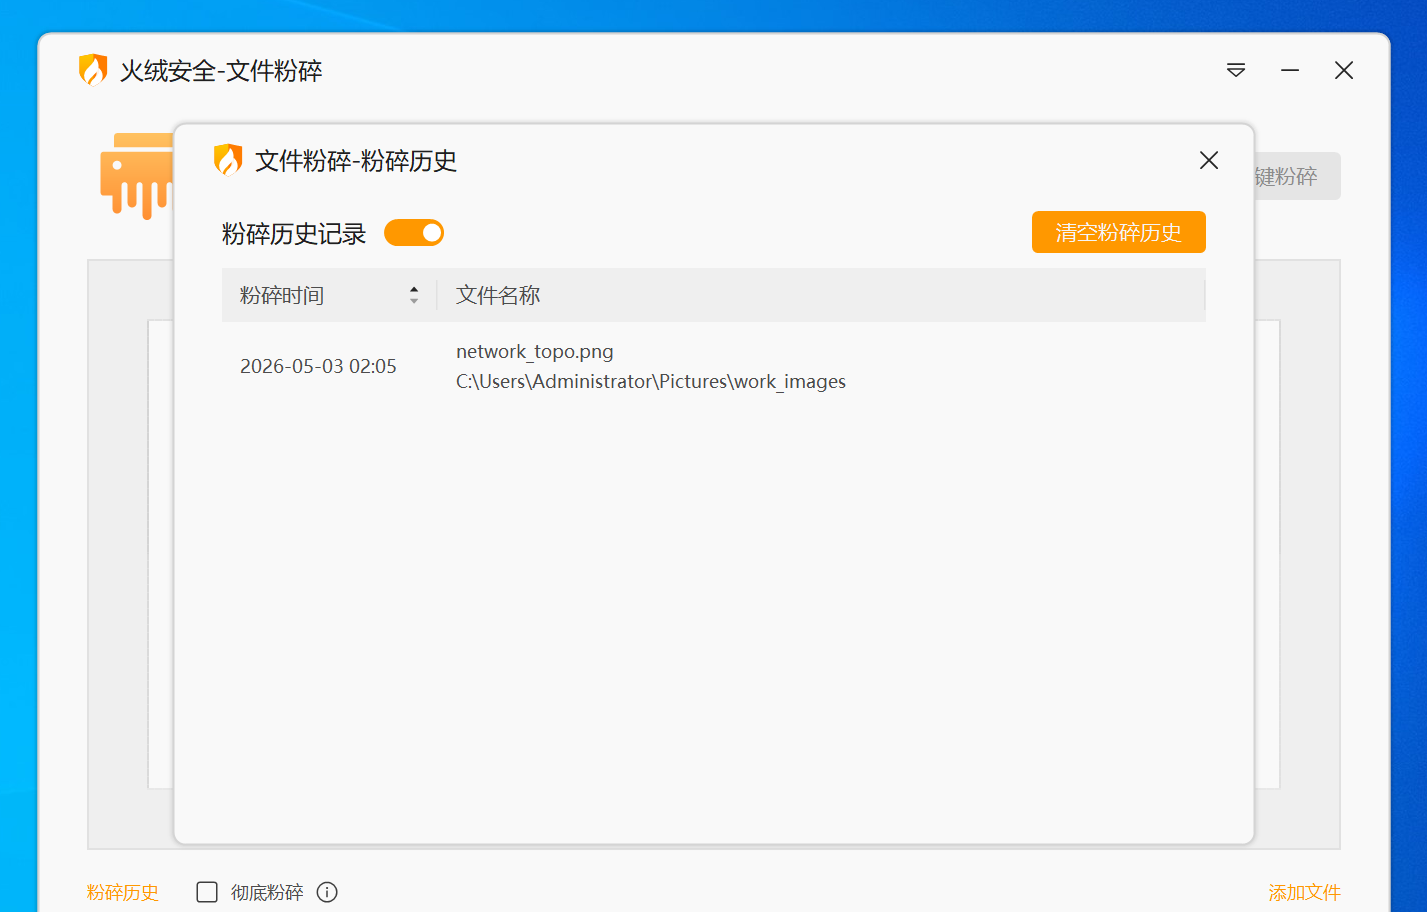
Task: Click the shield logo in the history dialog header
Action: [x=228, y=160]
